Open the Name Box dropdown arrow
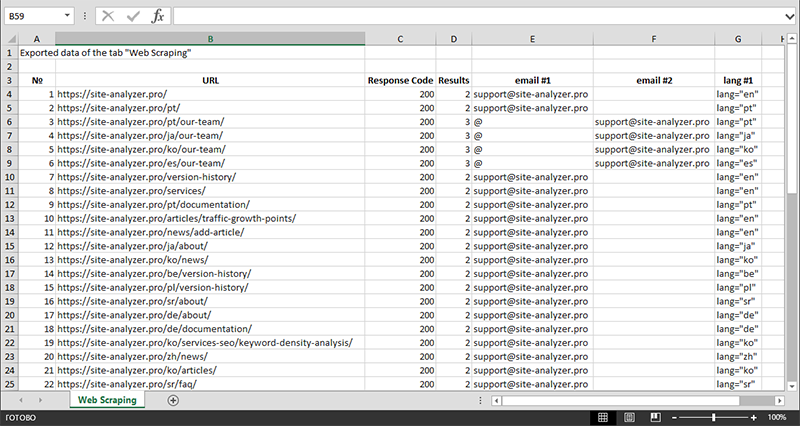Image resolution: width=800 pixels, height=426 pixels. [67, 16]
